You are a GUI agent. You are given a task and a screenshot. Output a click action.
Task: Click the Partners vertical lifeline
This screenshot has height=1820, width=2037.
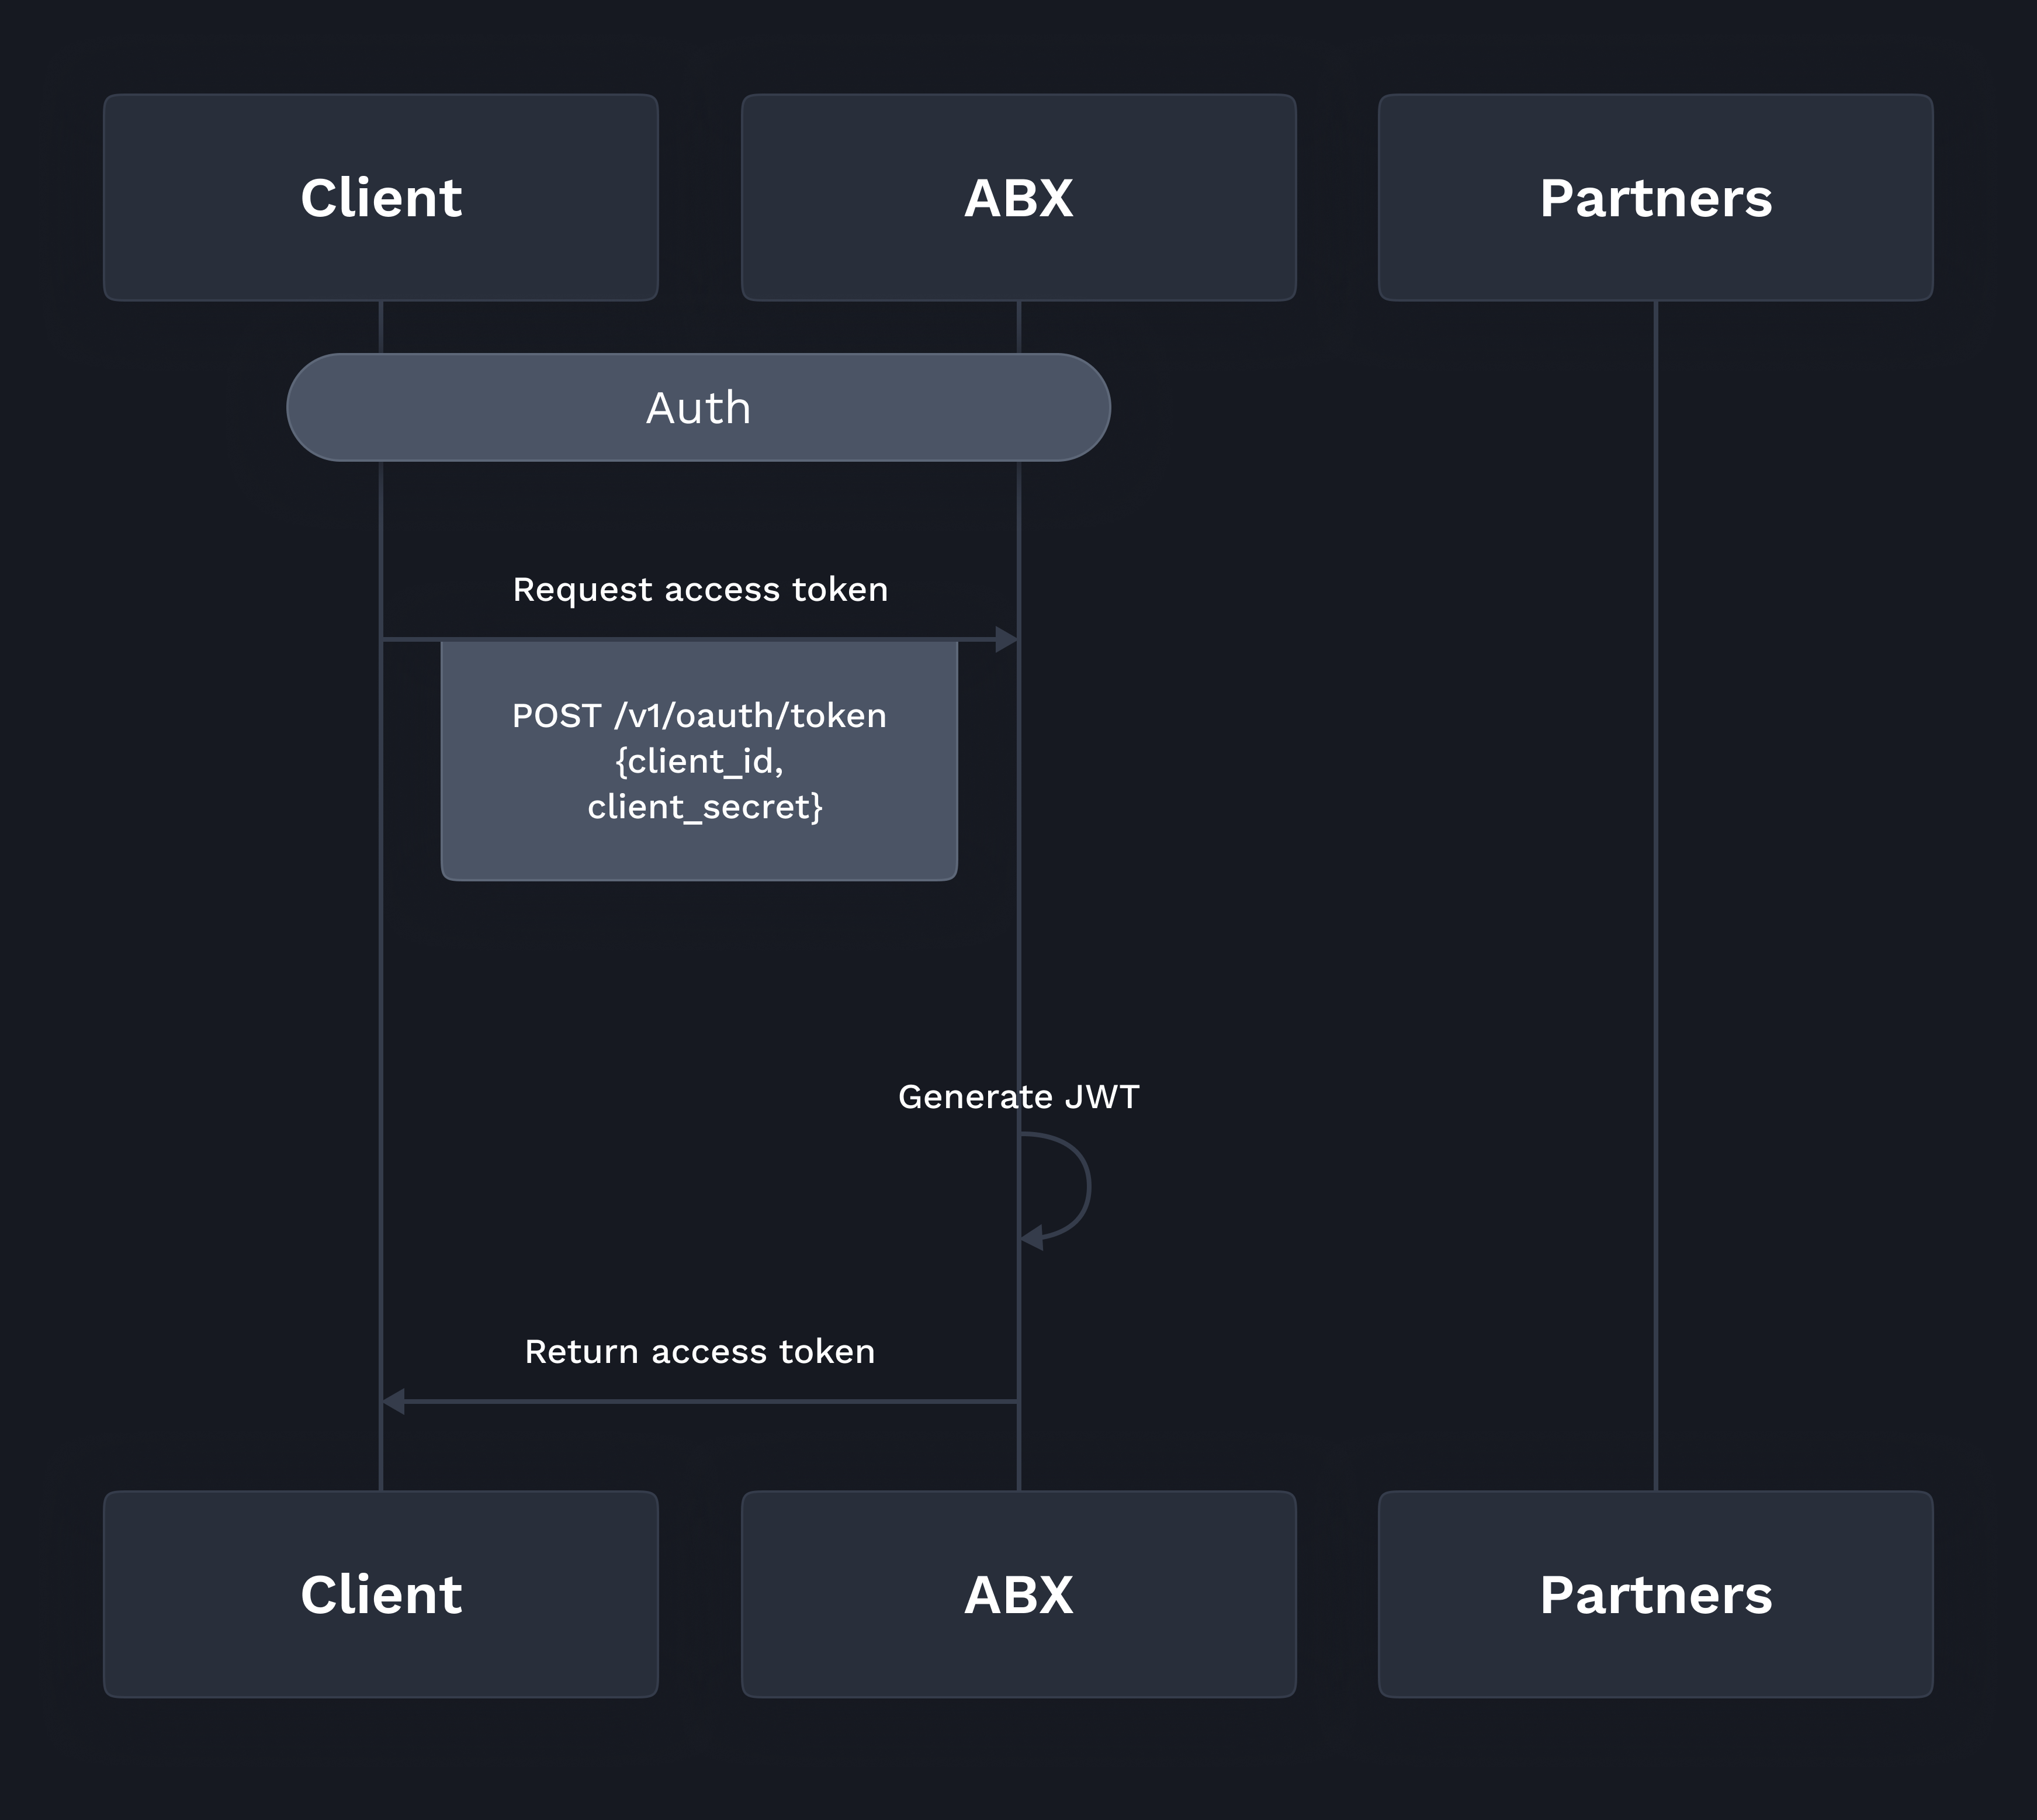click(x=1656, y=900)
